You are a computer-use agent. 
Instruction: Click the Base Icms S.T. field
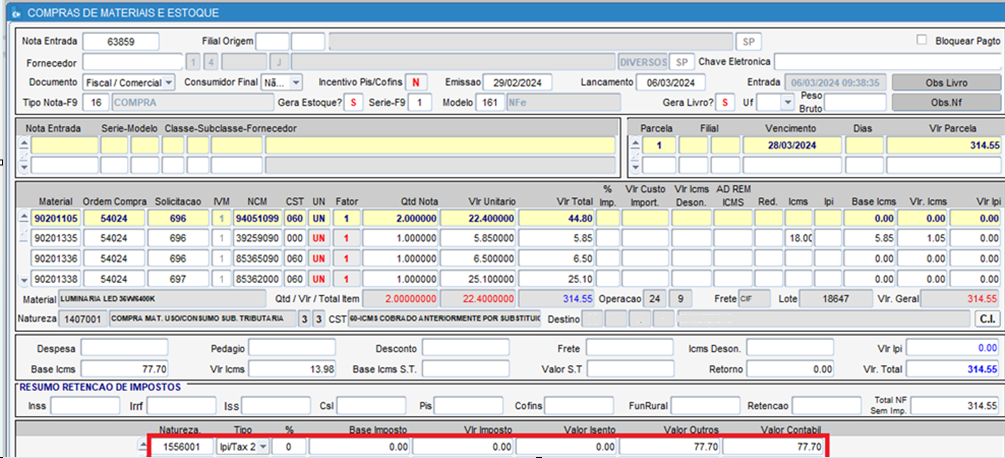[465, 369]
